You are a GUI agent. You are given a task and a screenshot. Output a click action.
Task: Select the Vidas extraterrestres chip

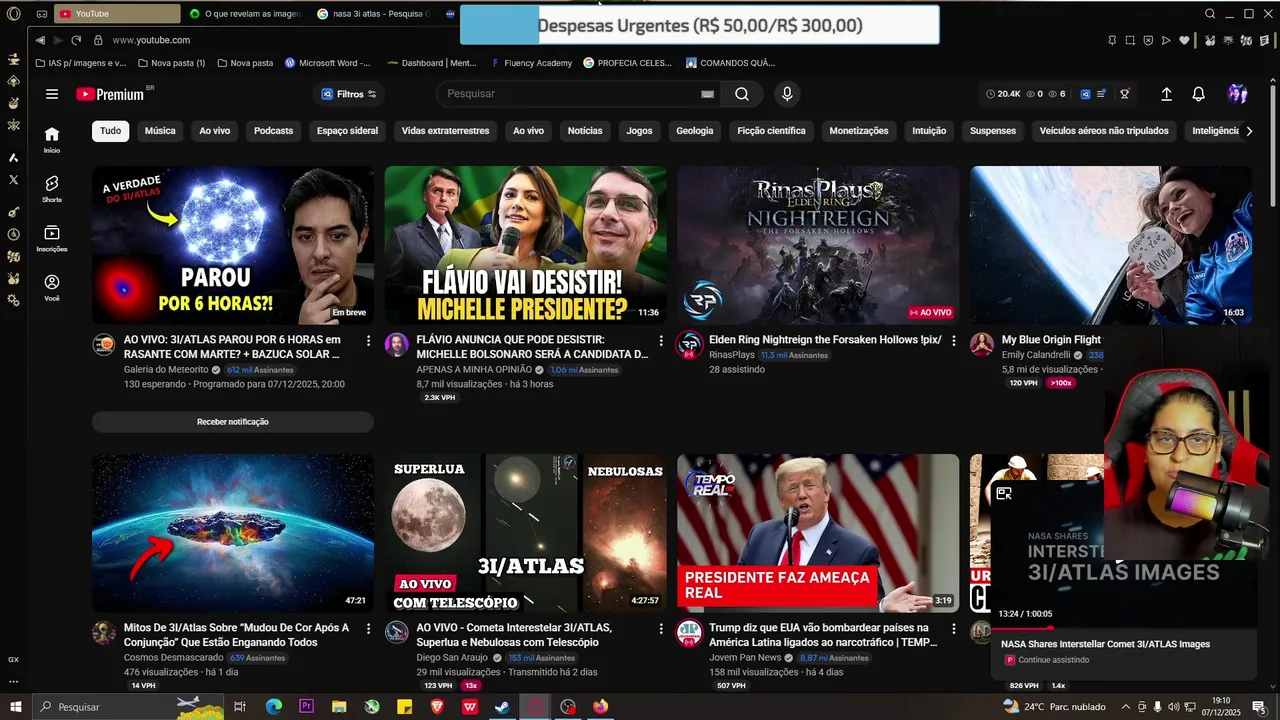[x=445, y=131]
